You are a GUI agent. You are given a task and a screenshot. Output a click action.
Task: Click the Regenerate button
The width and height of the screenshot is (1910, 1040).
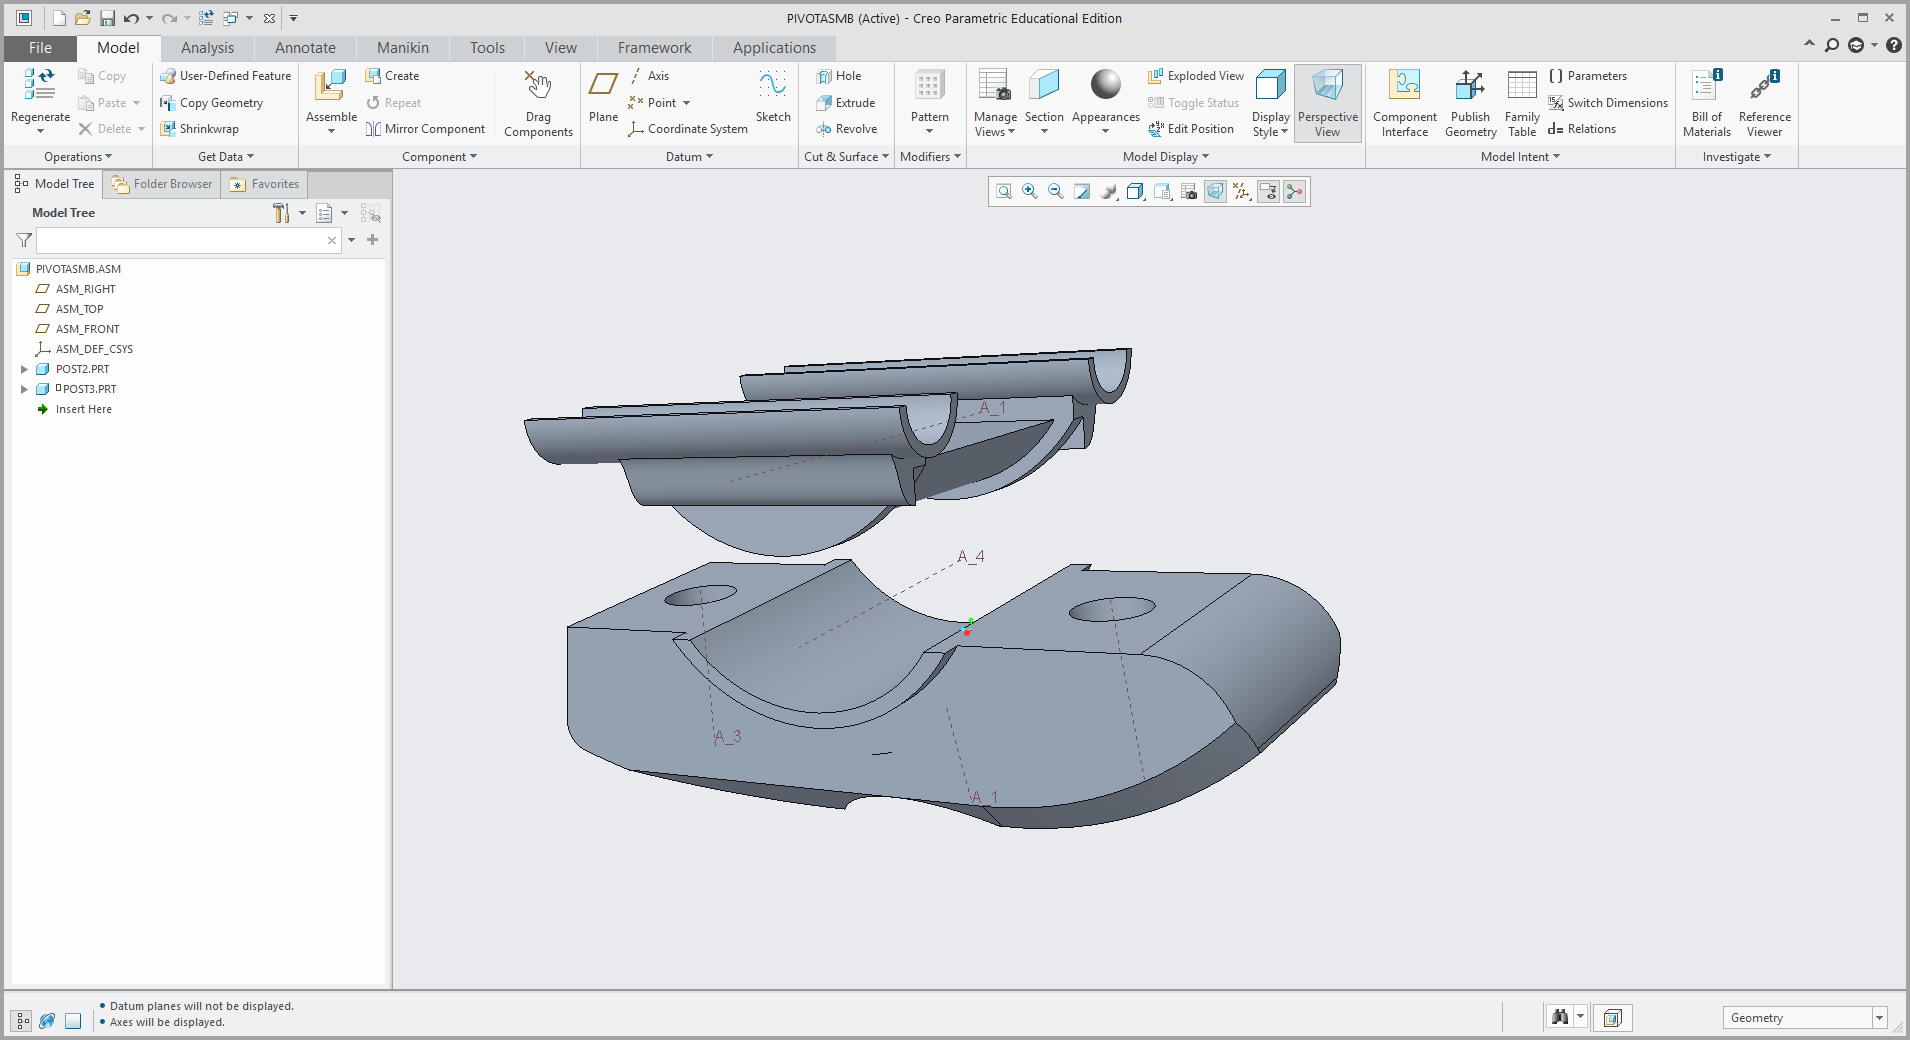(x=39, y=97)
